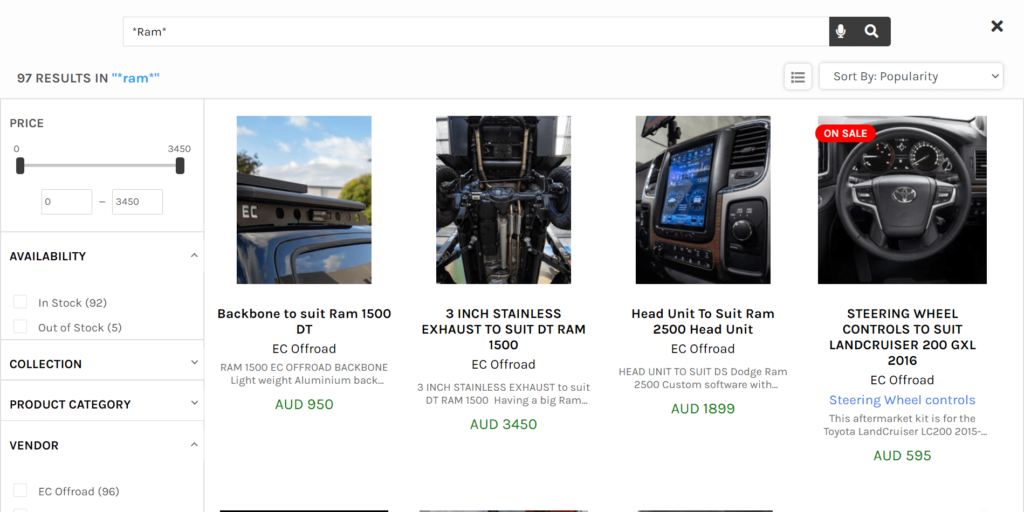Viewport: 1024px width, 512px height.
Task: Tick the In Stock (92) checkbox
Action: coord(21,302)
